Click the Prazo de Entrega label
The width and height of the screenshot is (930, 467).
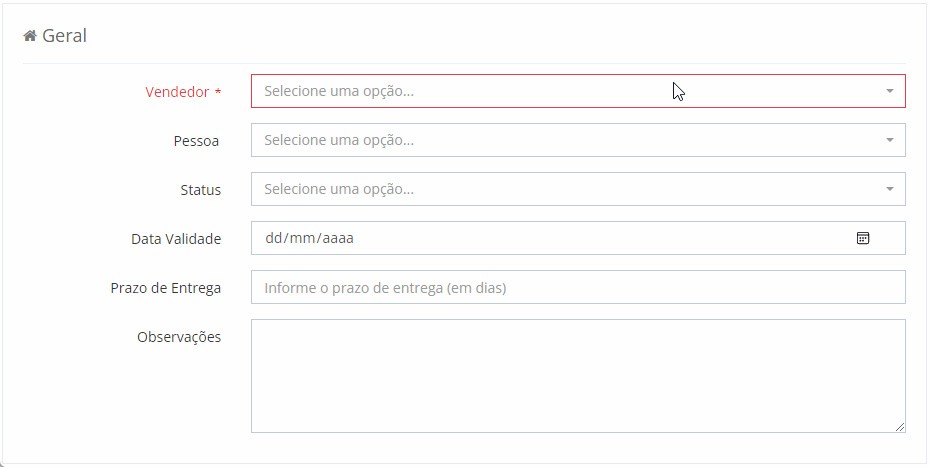point(166,288)
